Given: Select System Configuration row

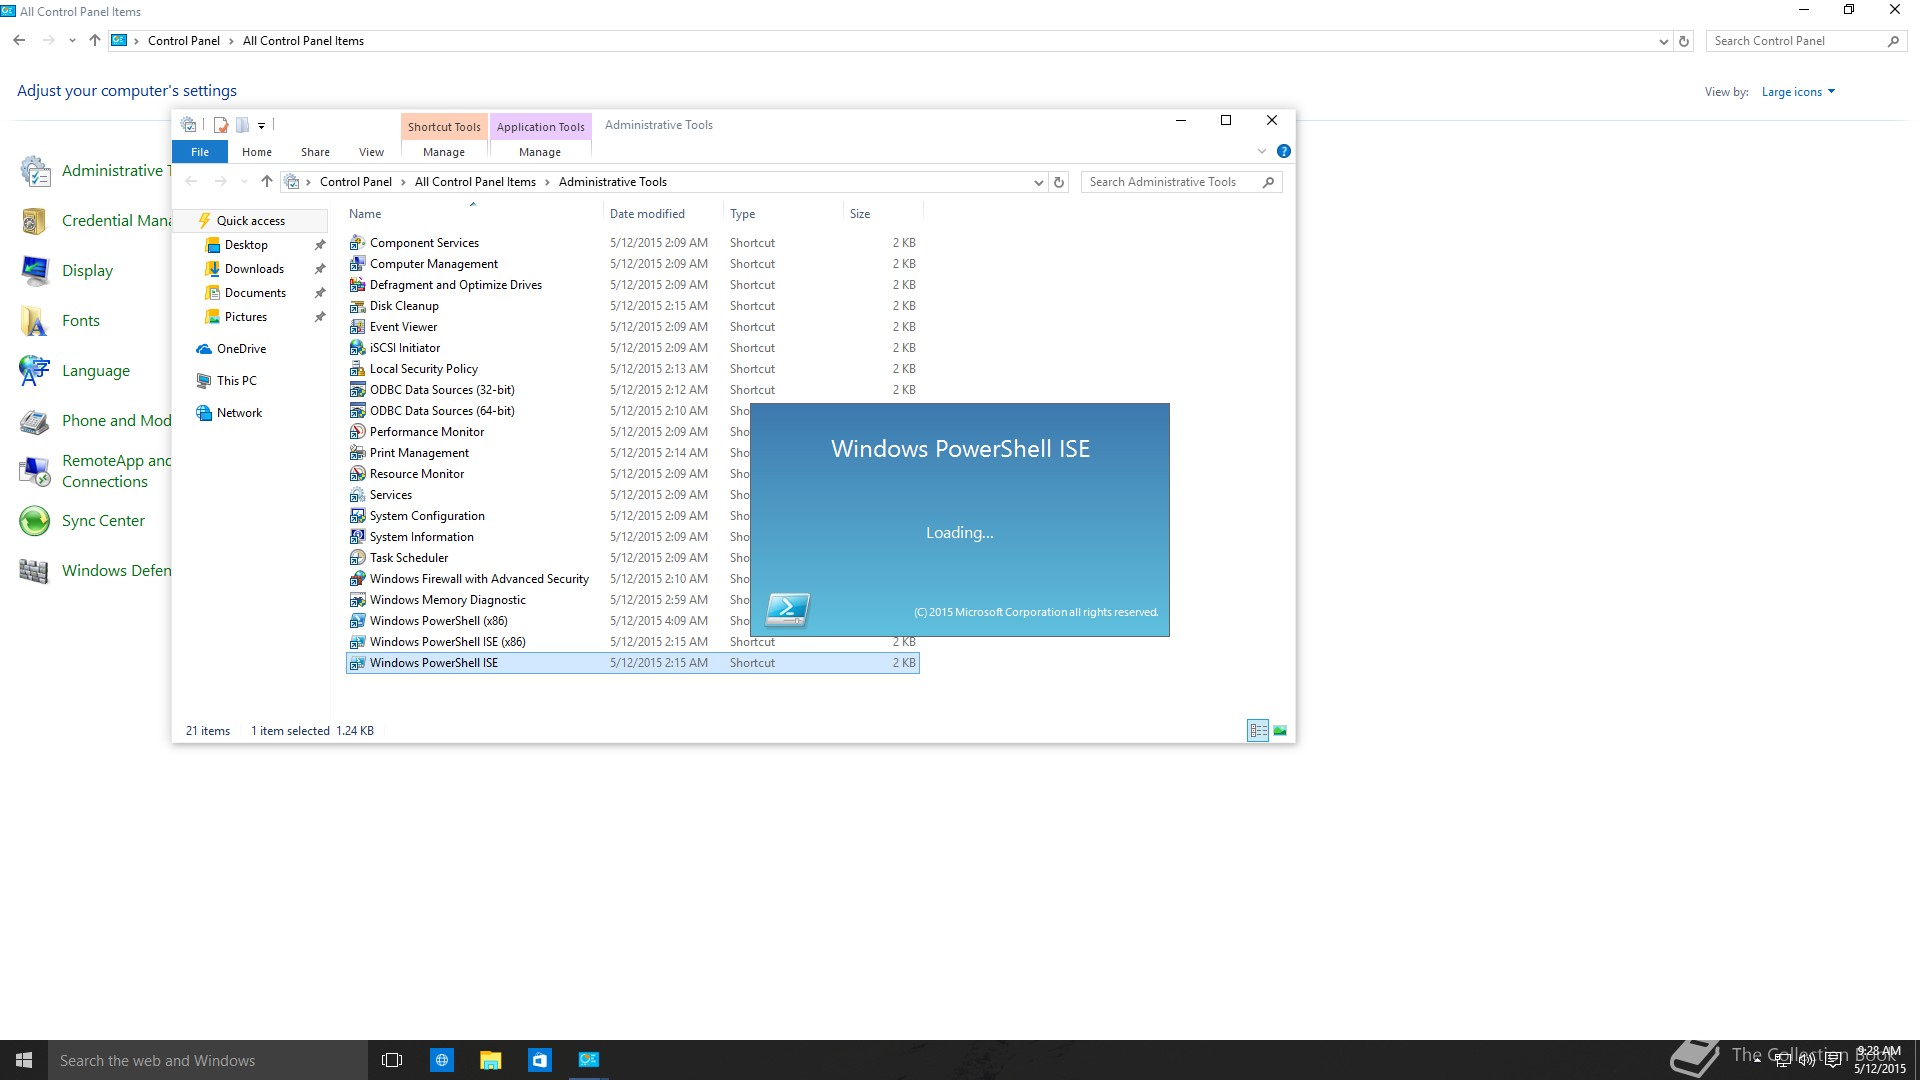Looking at the screenshot, I should (x=632, y=516).
